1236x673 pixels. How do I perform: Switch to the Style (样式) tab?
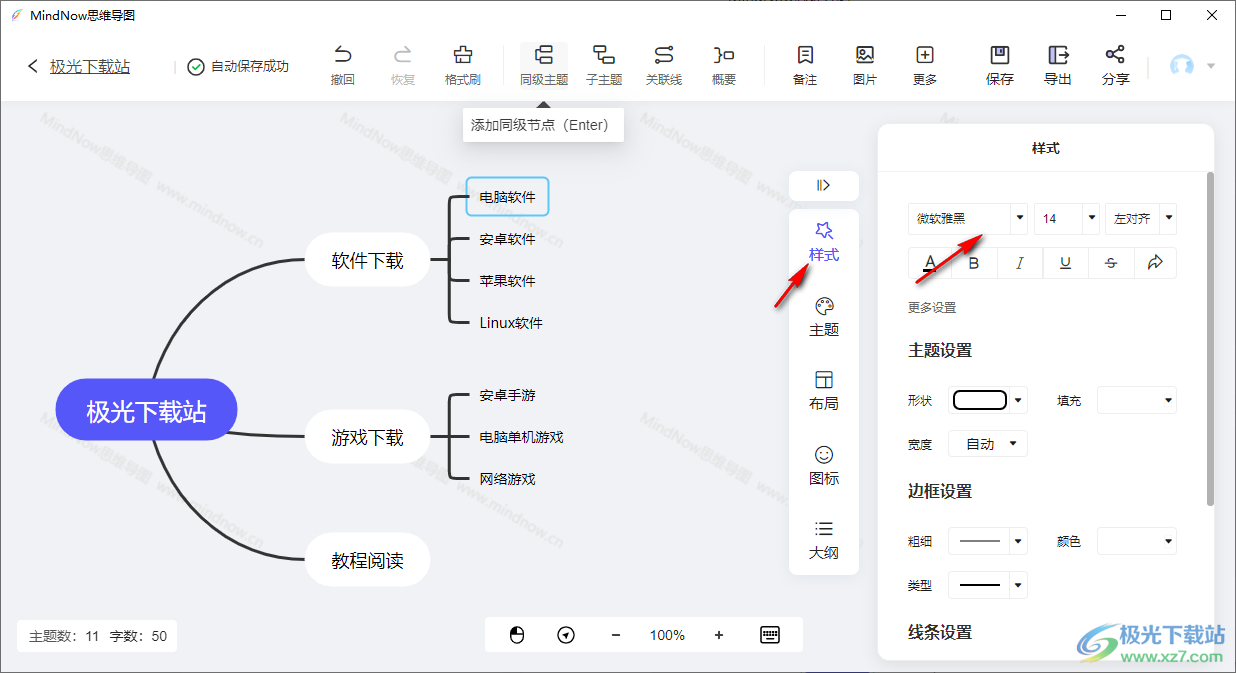click(824, 242)
